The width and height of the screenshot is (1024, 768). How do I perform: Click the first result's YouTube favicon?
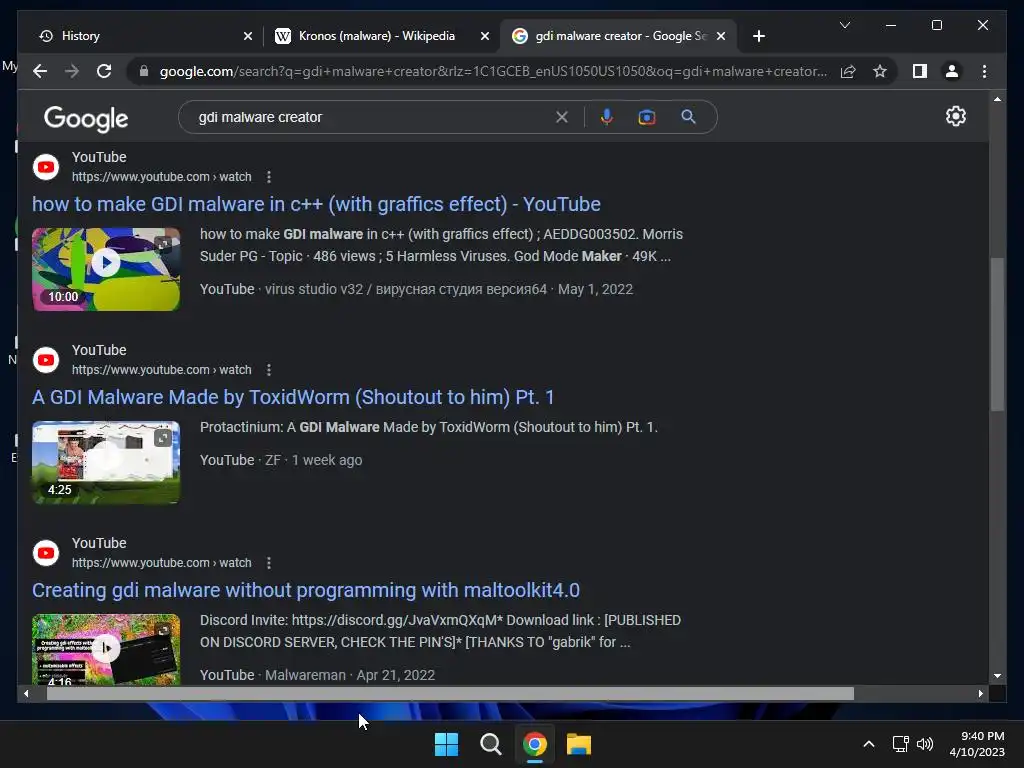click(x=46, y=167)
